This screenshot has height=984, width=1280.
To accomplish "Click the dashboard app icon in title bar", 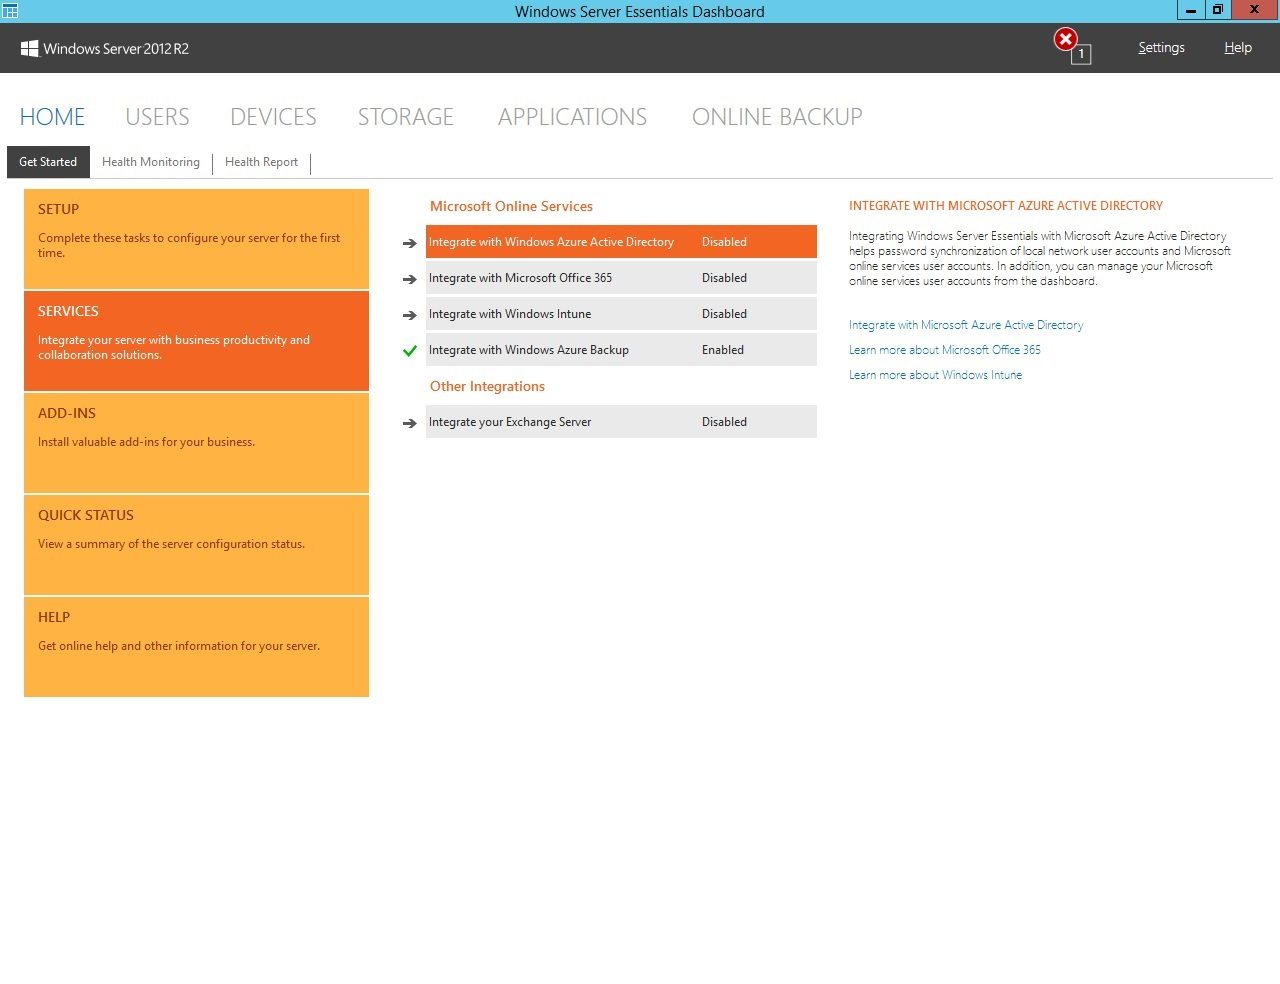I will pos(10,11).
